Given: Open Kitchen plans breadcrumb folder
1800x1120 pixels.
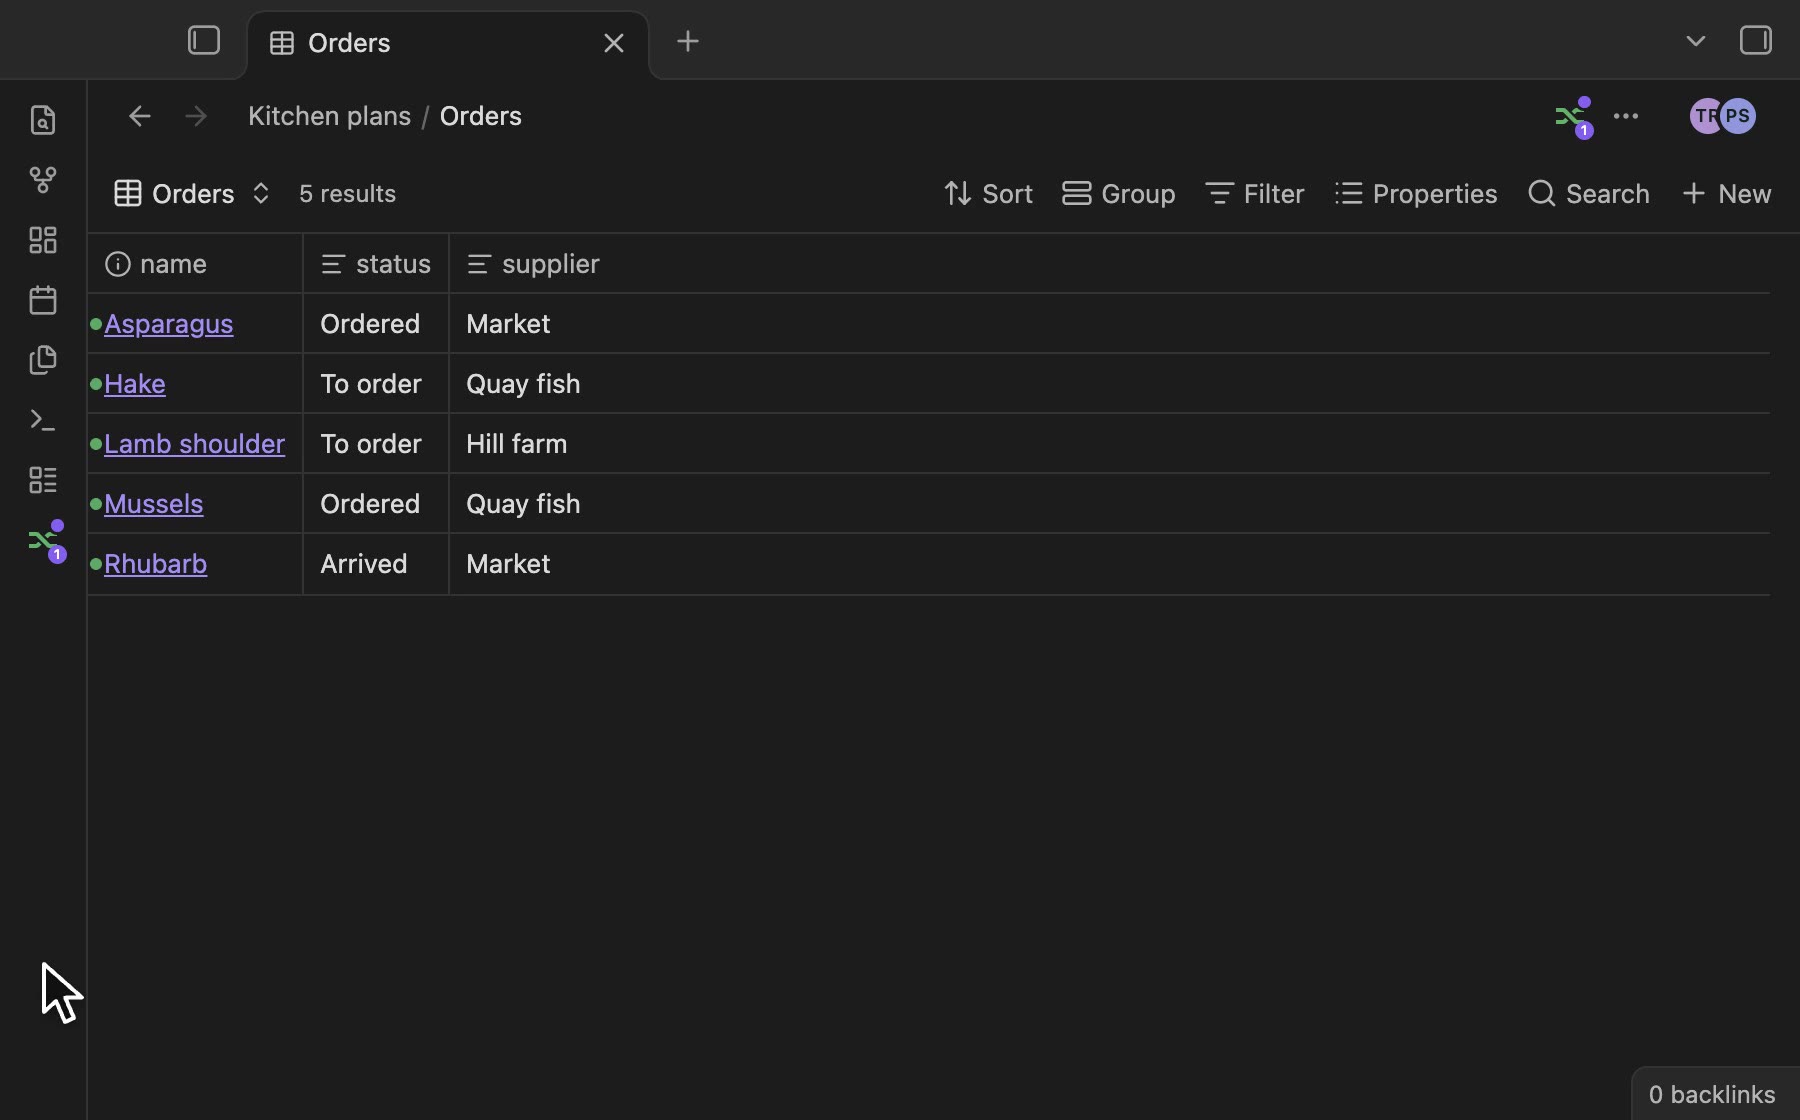Looking at the screenshot, I should (x=329, y=116).
